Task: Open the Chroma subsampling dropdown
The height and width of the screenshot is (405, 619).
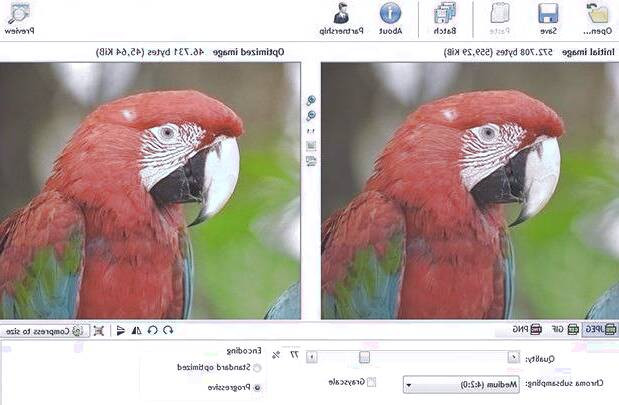Action: (461, 384)
